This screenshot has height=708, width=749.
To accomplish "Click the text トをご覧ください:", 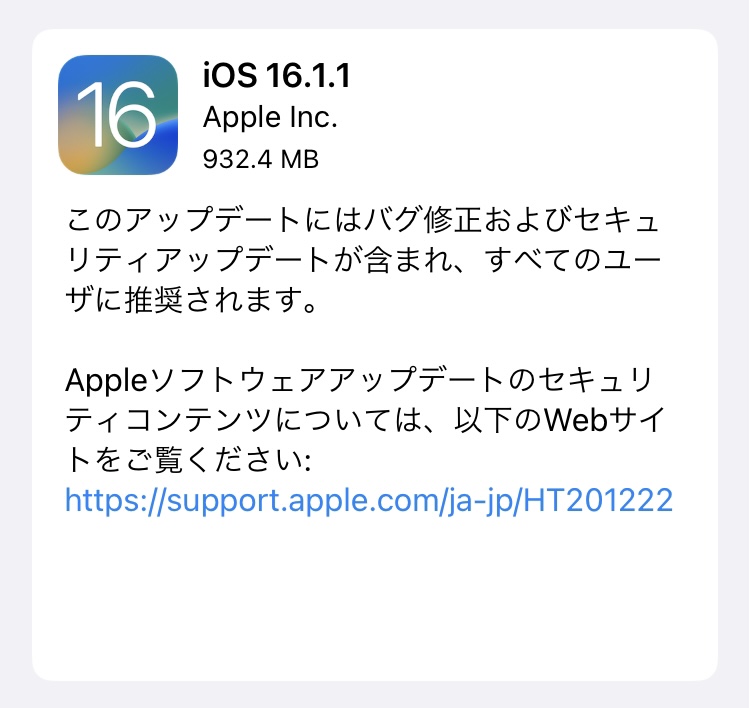I will click(x=189, y=461).
